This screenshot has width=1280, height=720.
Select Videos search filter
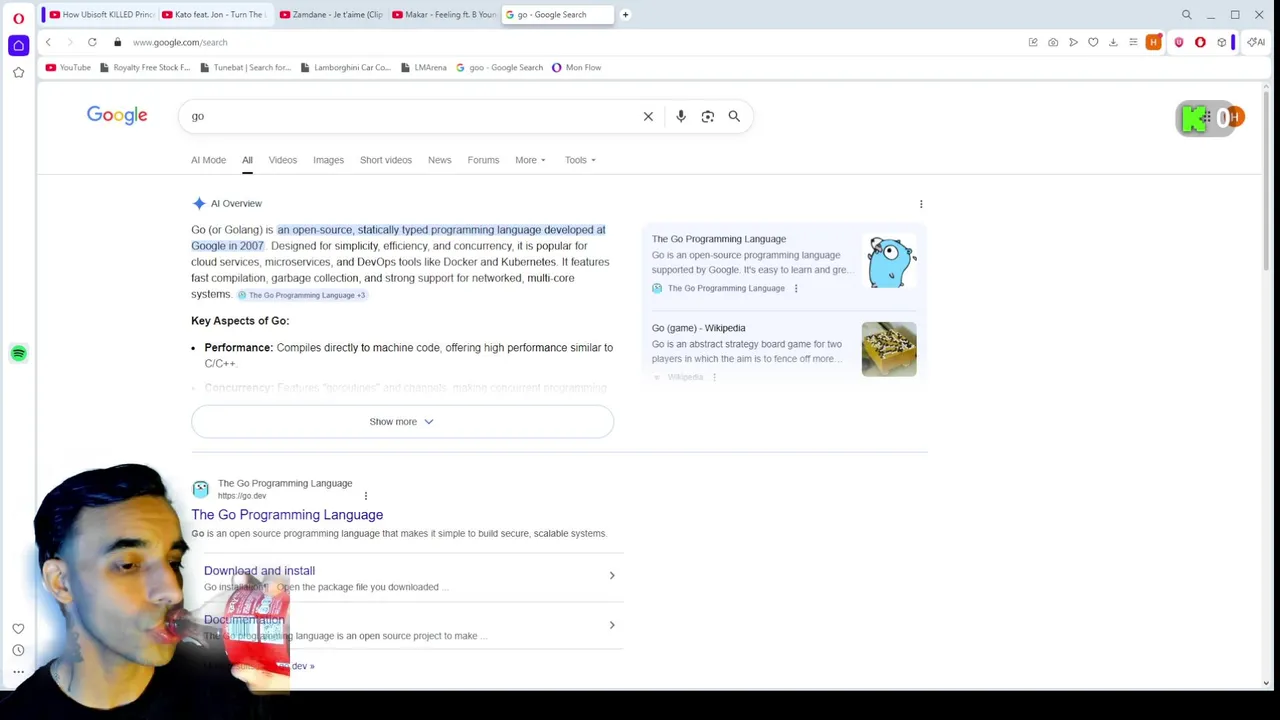pos(282,160)
